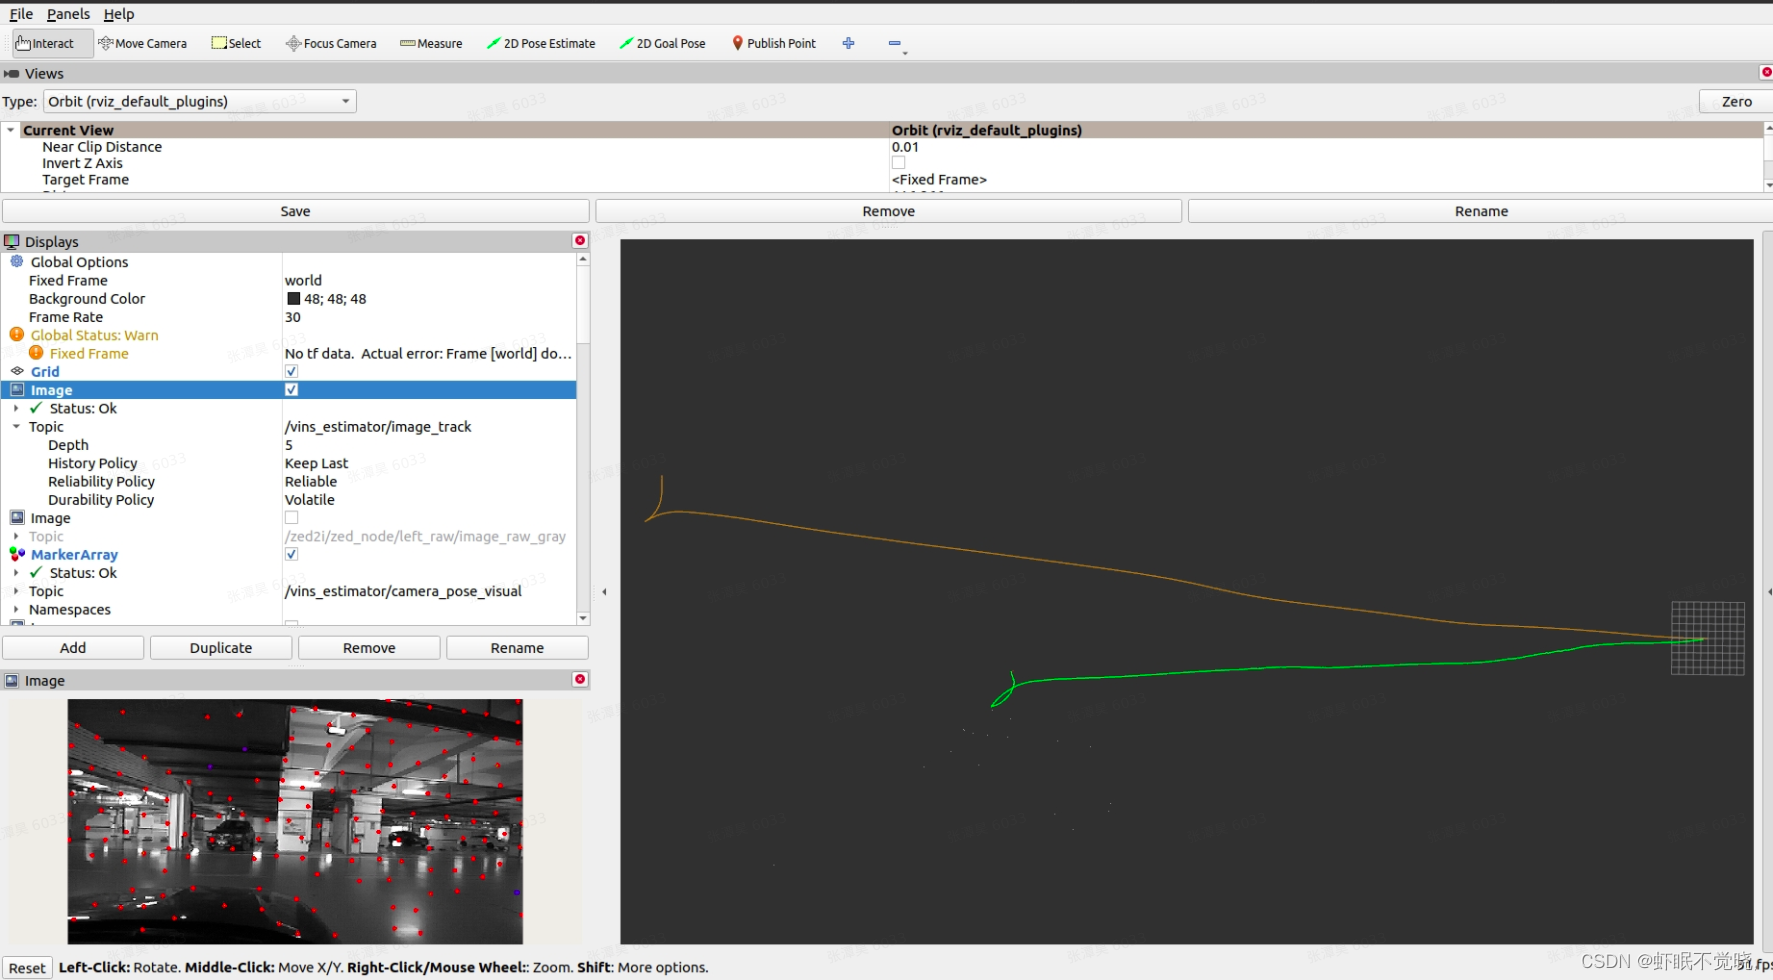Open the Panels menu
Screen dimensions: 1773x980
tap(68, 14)
